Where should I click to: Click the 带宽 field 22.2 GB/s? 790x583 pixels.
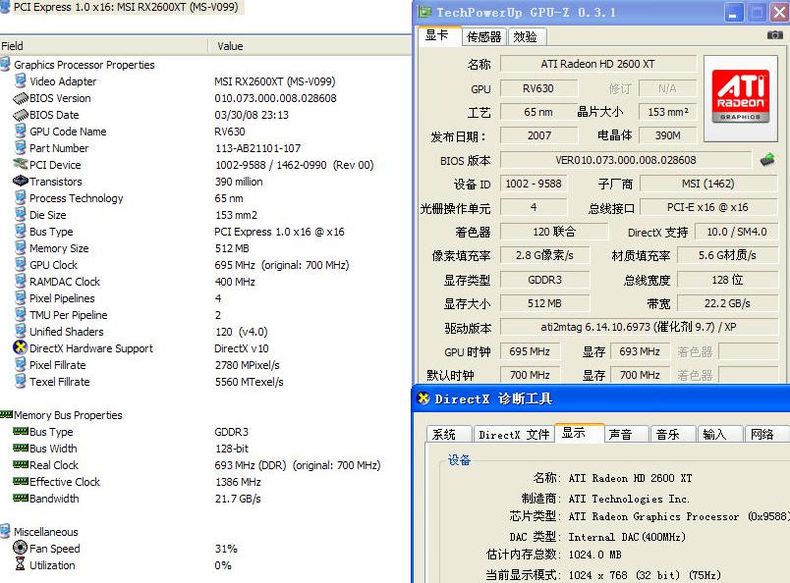(x=728, y=303)
